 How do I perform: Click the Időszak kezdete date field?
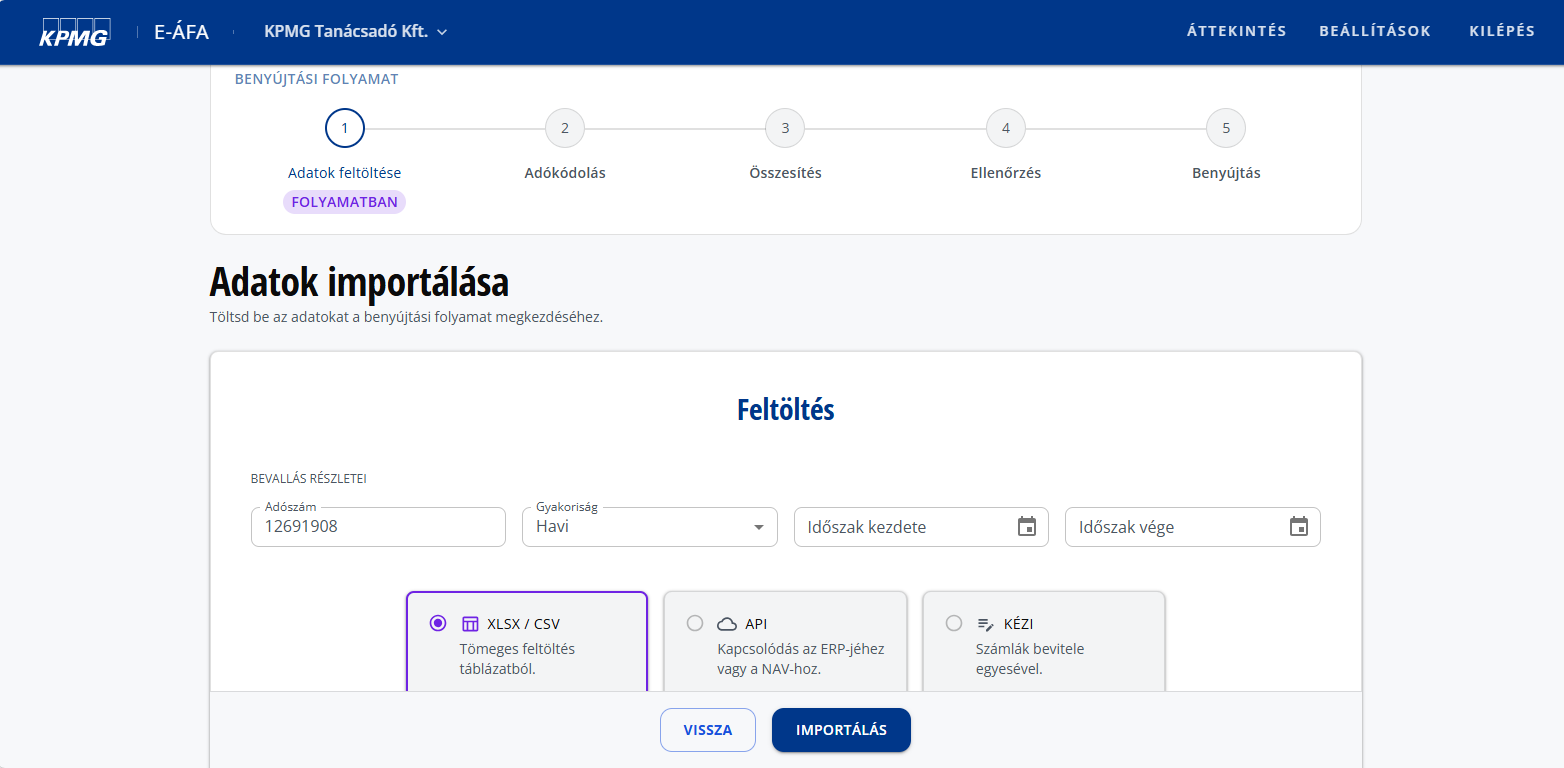point(921,527)
